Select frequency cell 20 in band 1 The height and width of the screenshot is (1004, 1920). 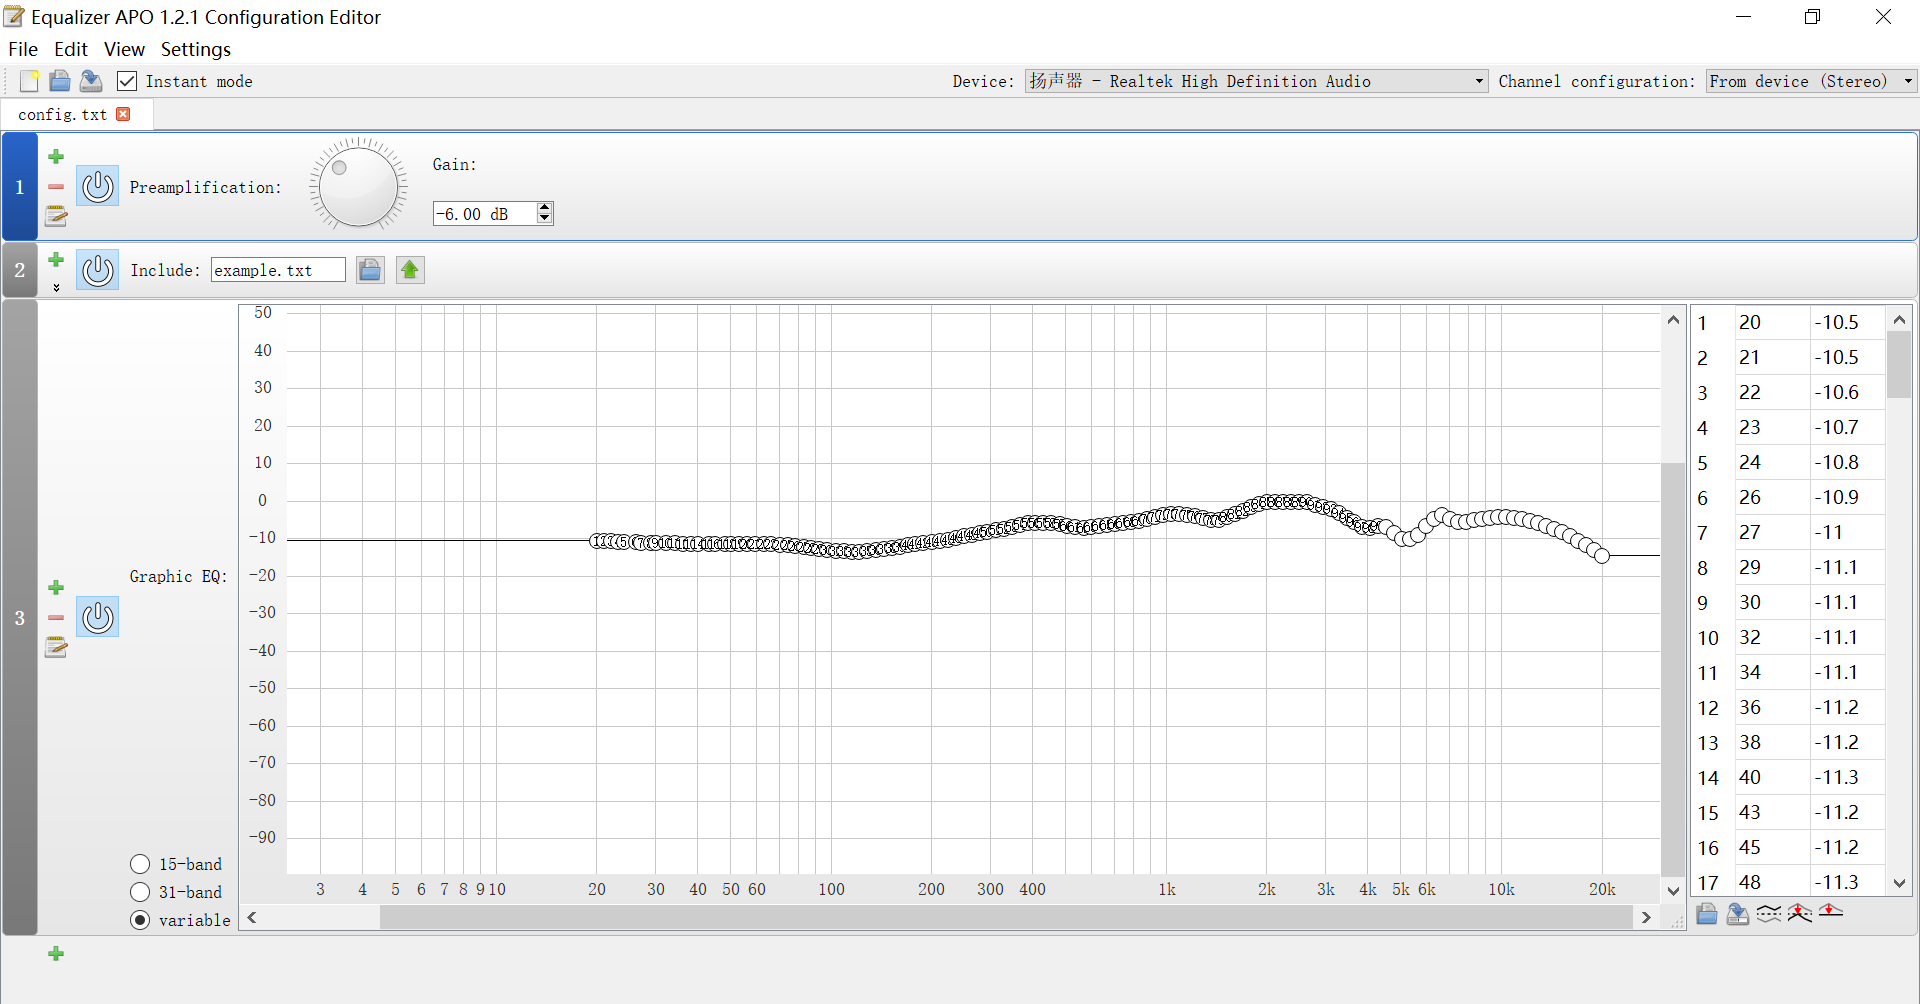pos(1772,323)
